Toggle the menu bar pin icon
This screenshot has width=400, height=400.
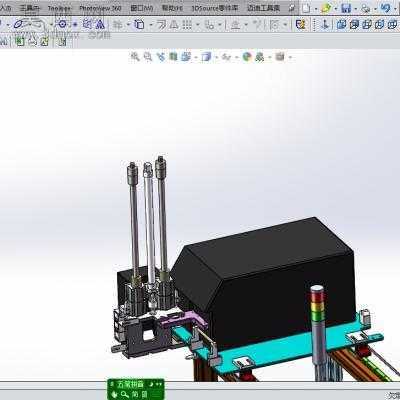tap(292, 8)
